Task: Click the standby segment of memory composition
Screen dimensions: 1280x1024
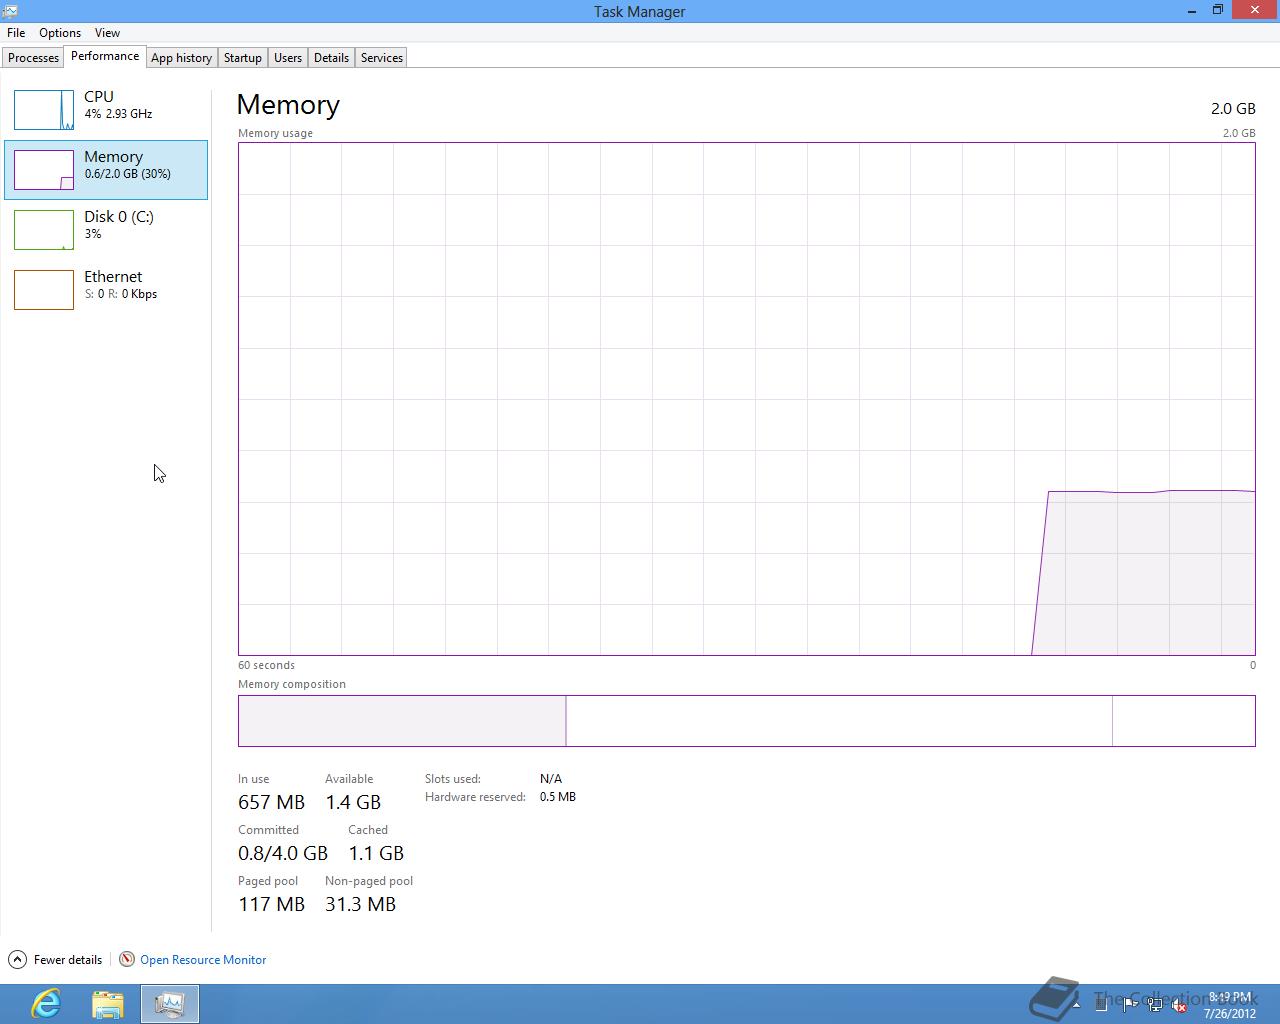Action: (x=839, y=721)
